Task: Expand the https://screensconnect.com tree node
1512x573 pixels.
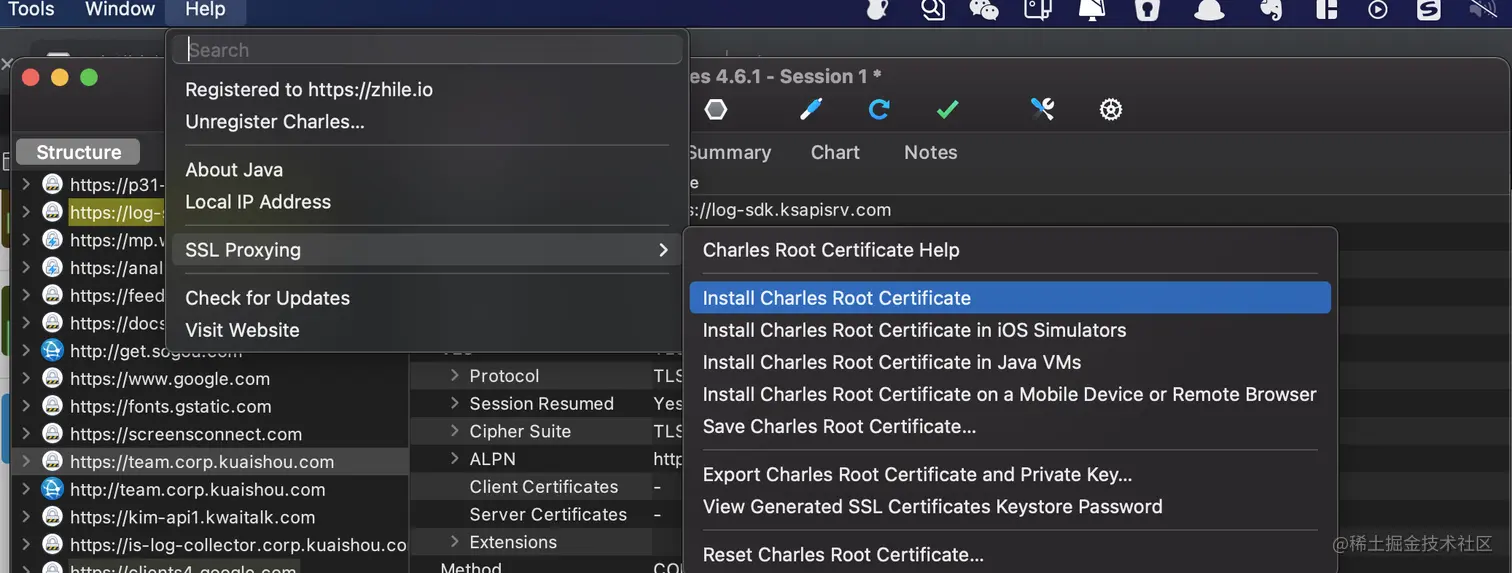Action: (26, 434)
